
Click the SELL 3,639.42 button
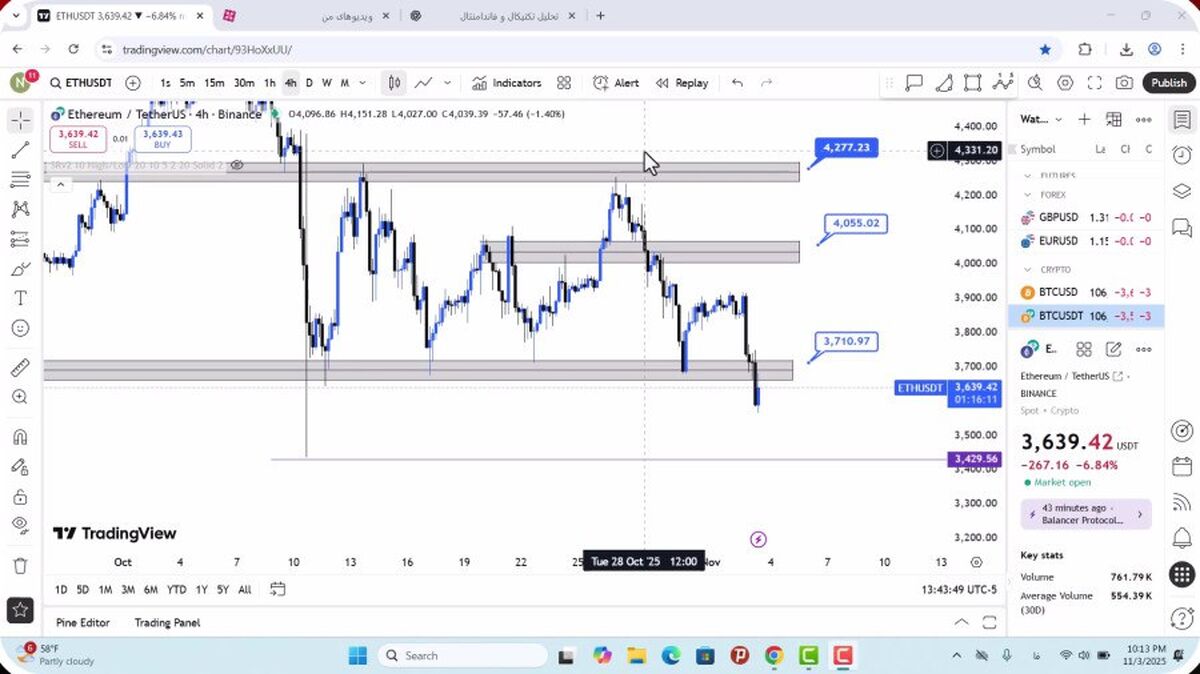pos(78,139)
